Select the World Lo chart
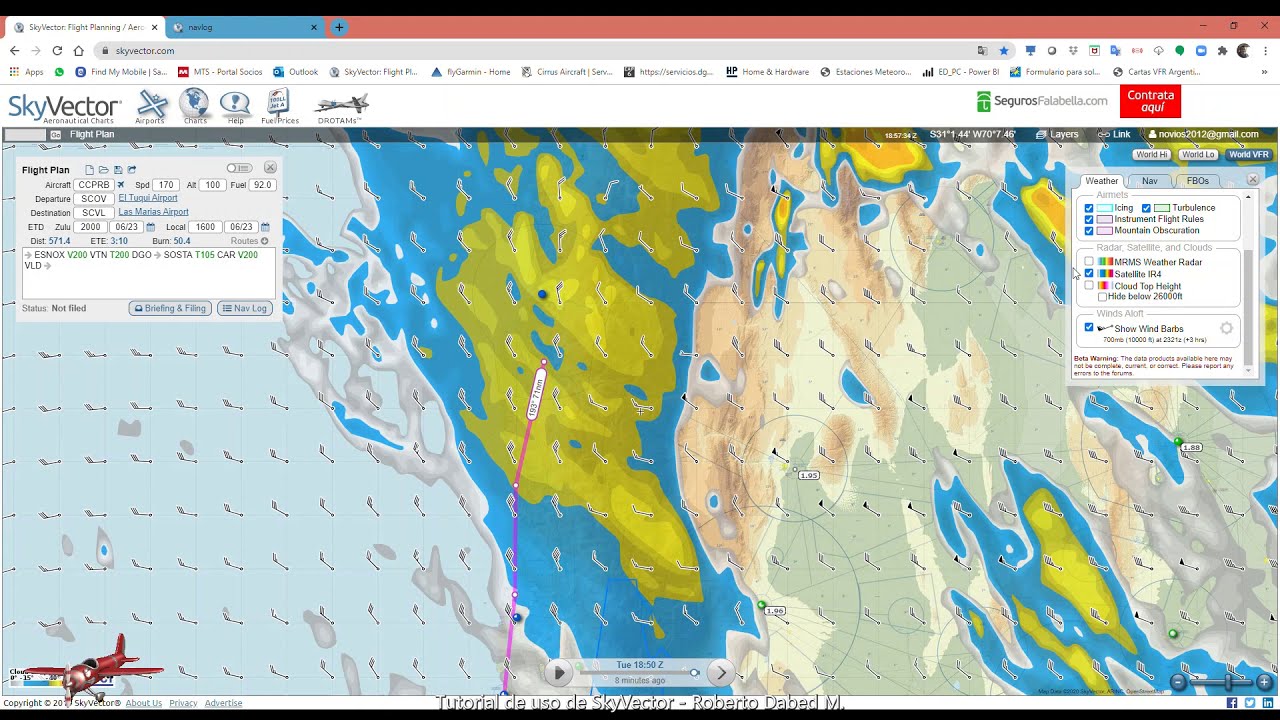This screenshot has height=720, width=1280. tap(1198, 155)
